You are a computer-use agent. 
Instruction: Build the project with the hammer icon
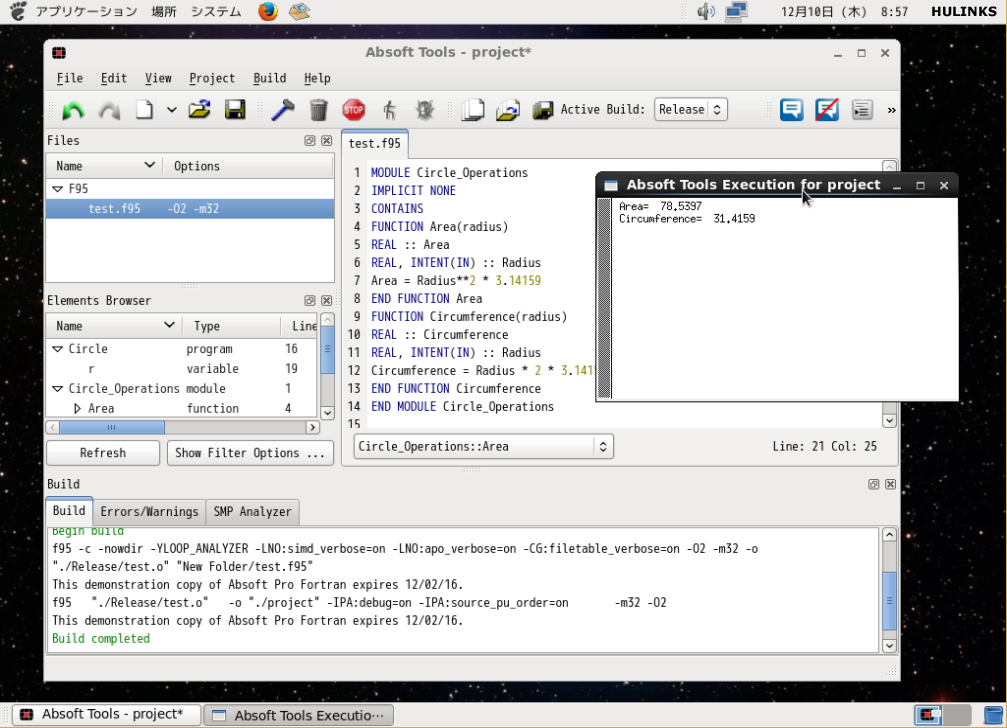(x=283, y=110)
